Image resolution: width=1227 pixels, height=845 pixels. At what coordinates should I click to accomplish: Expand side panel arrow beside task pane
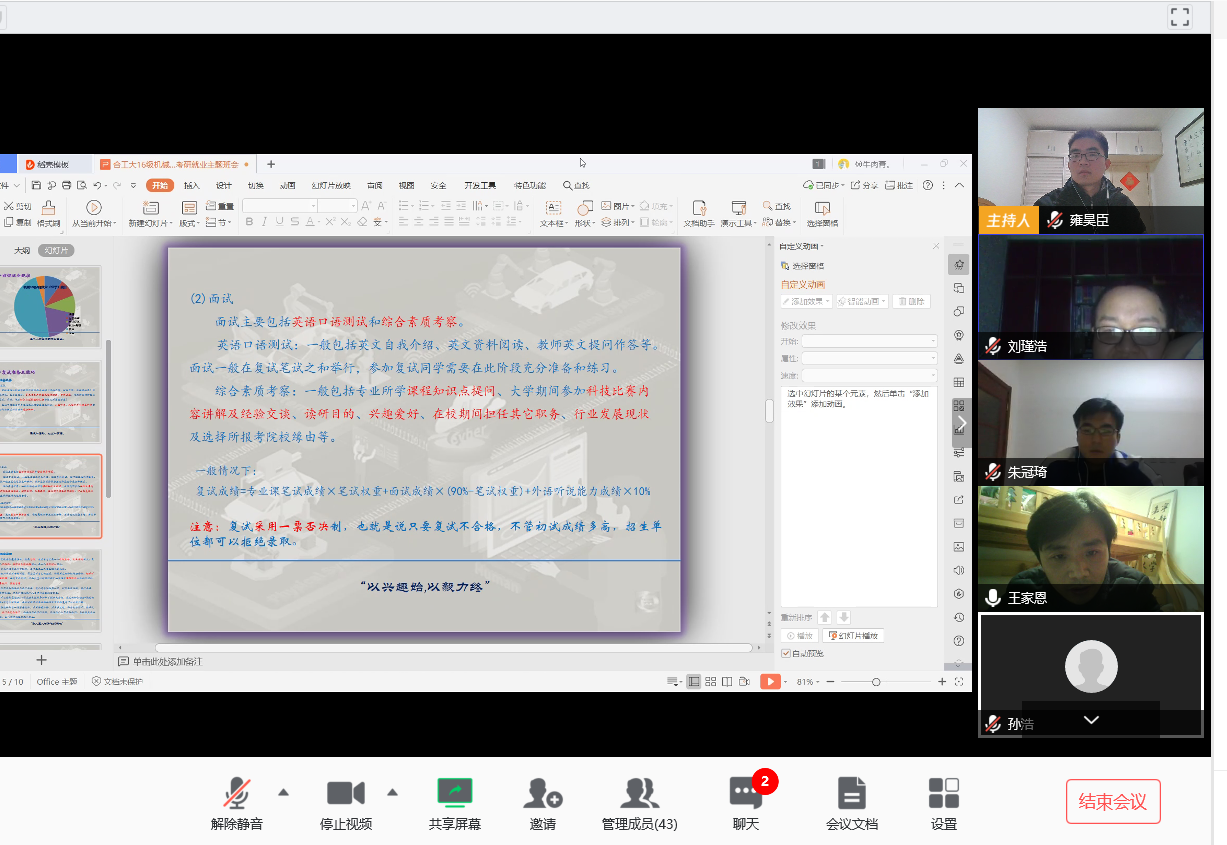(961, 423)
